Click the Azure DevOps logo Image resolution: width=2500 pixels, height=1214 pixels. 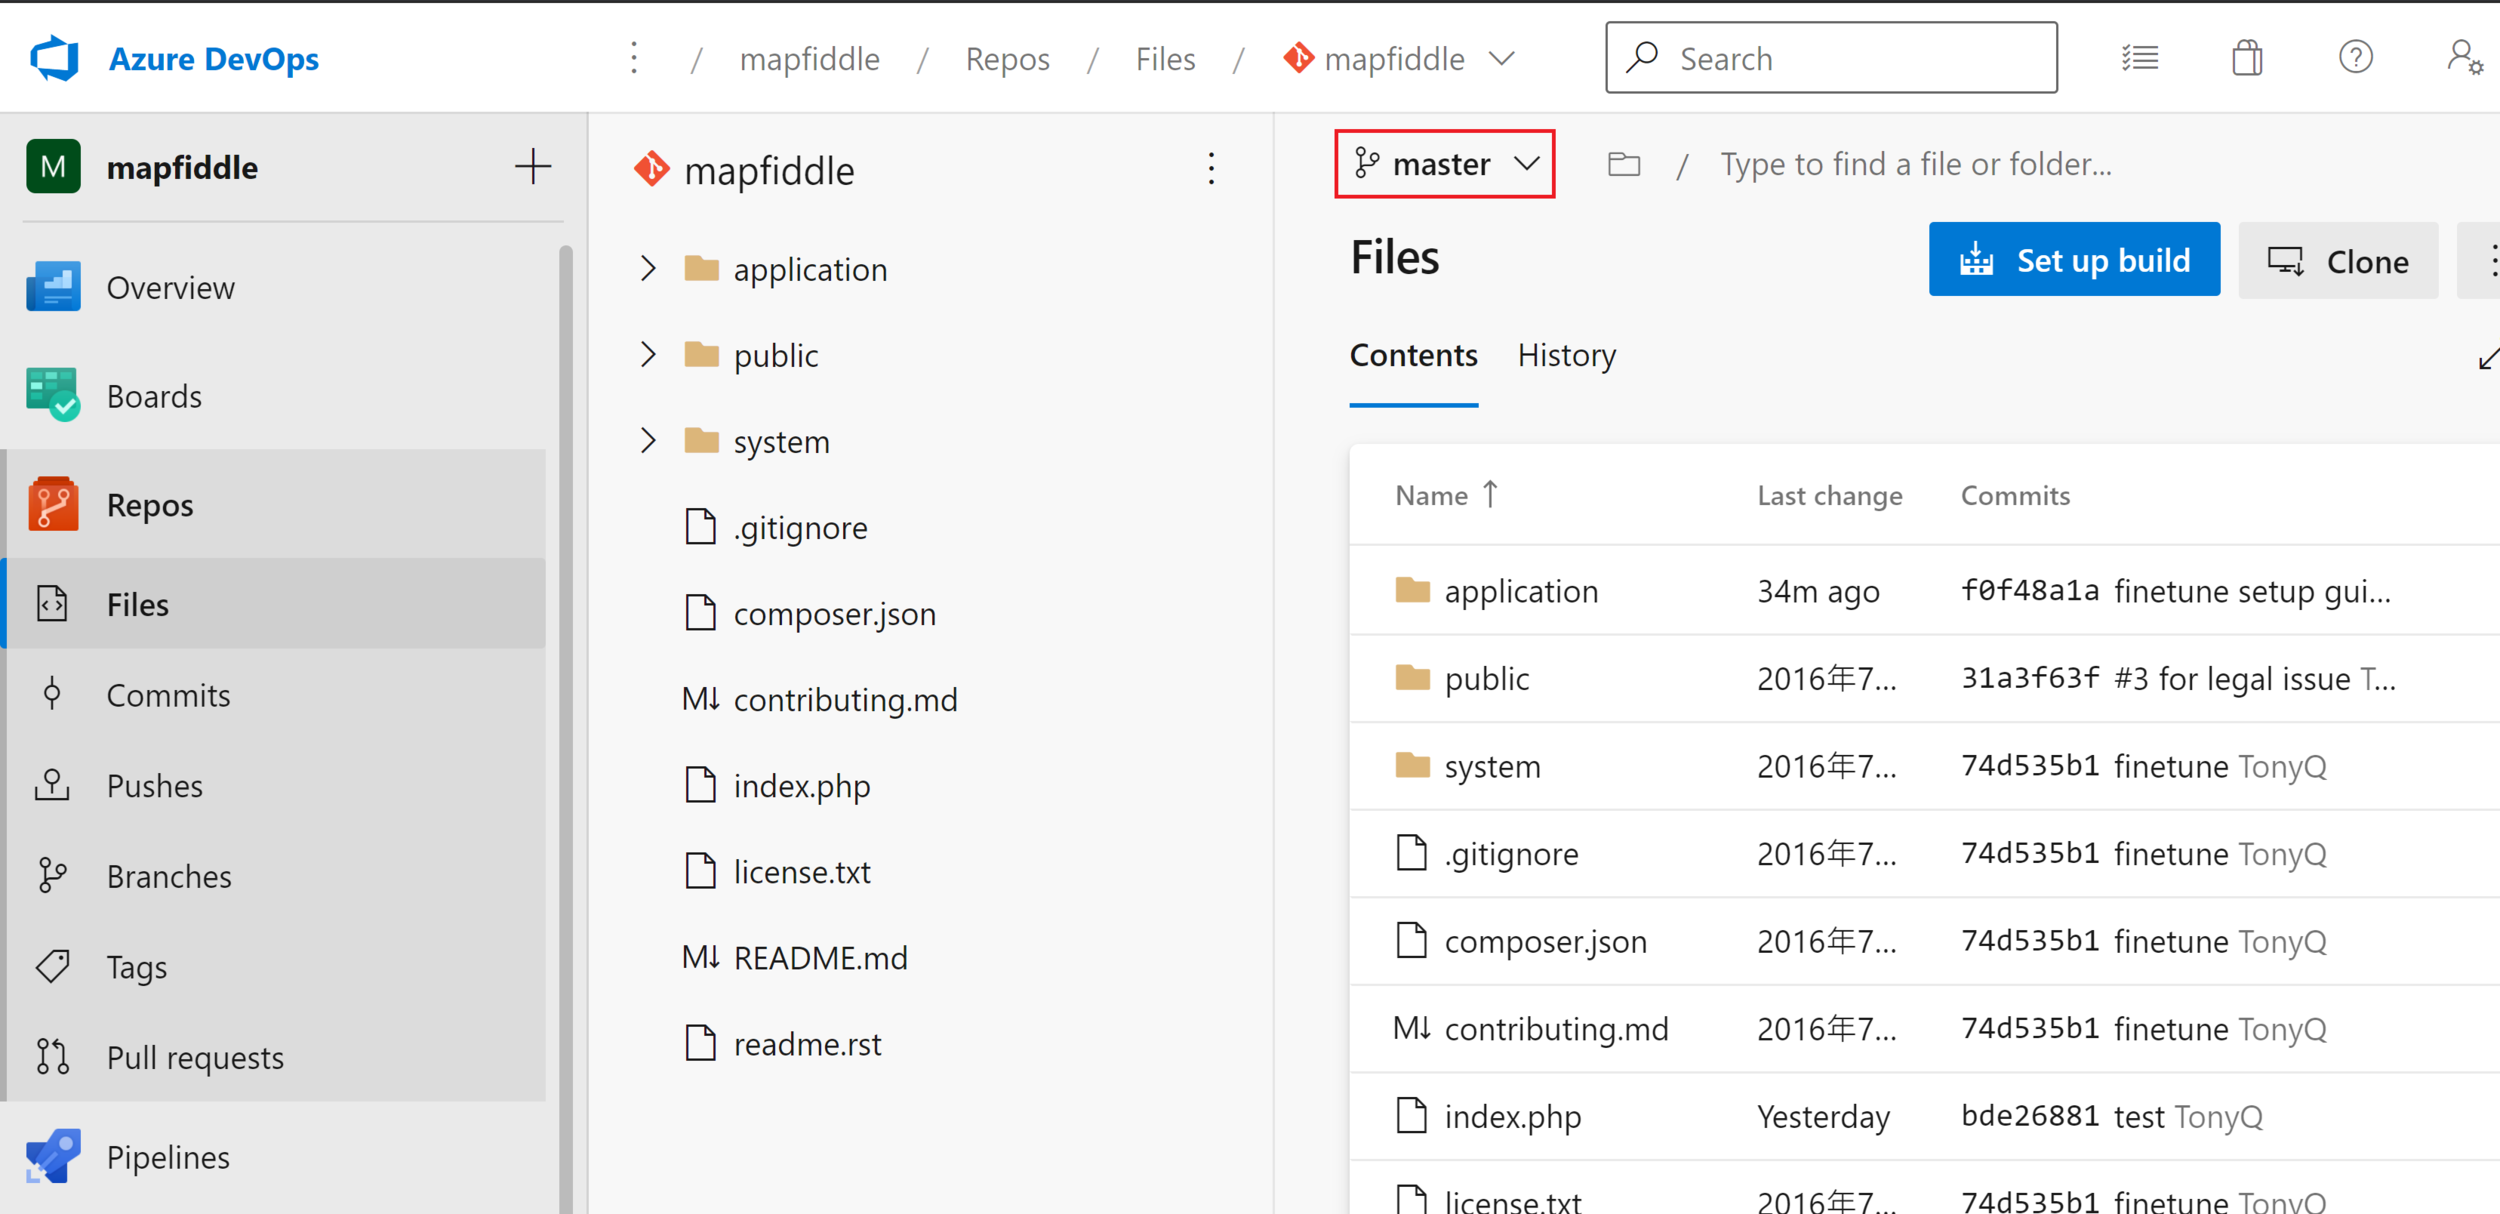pos(55,58)
